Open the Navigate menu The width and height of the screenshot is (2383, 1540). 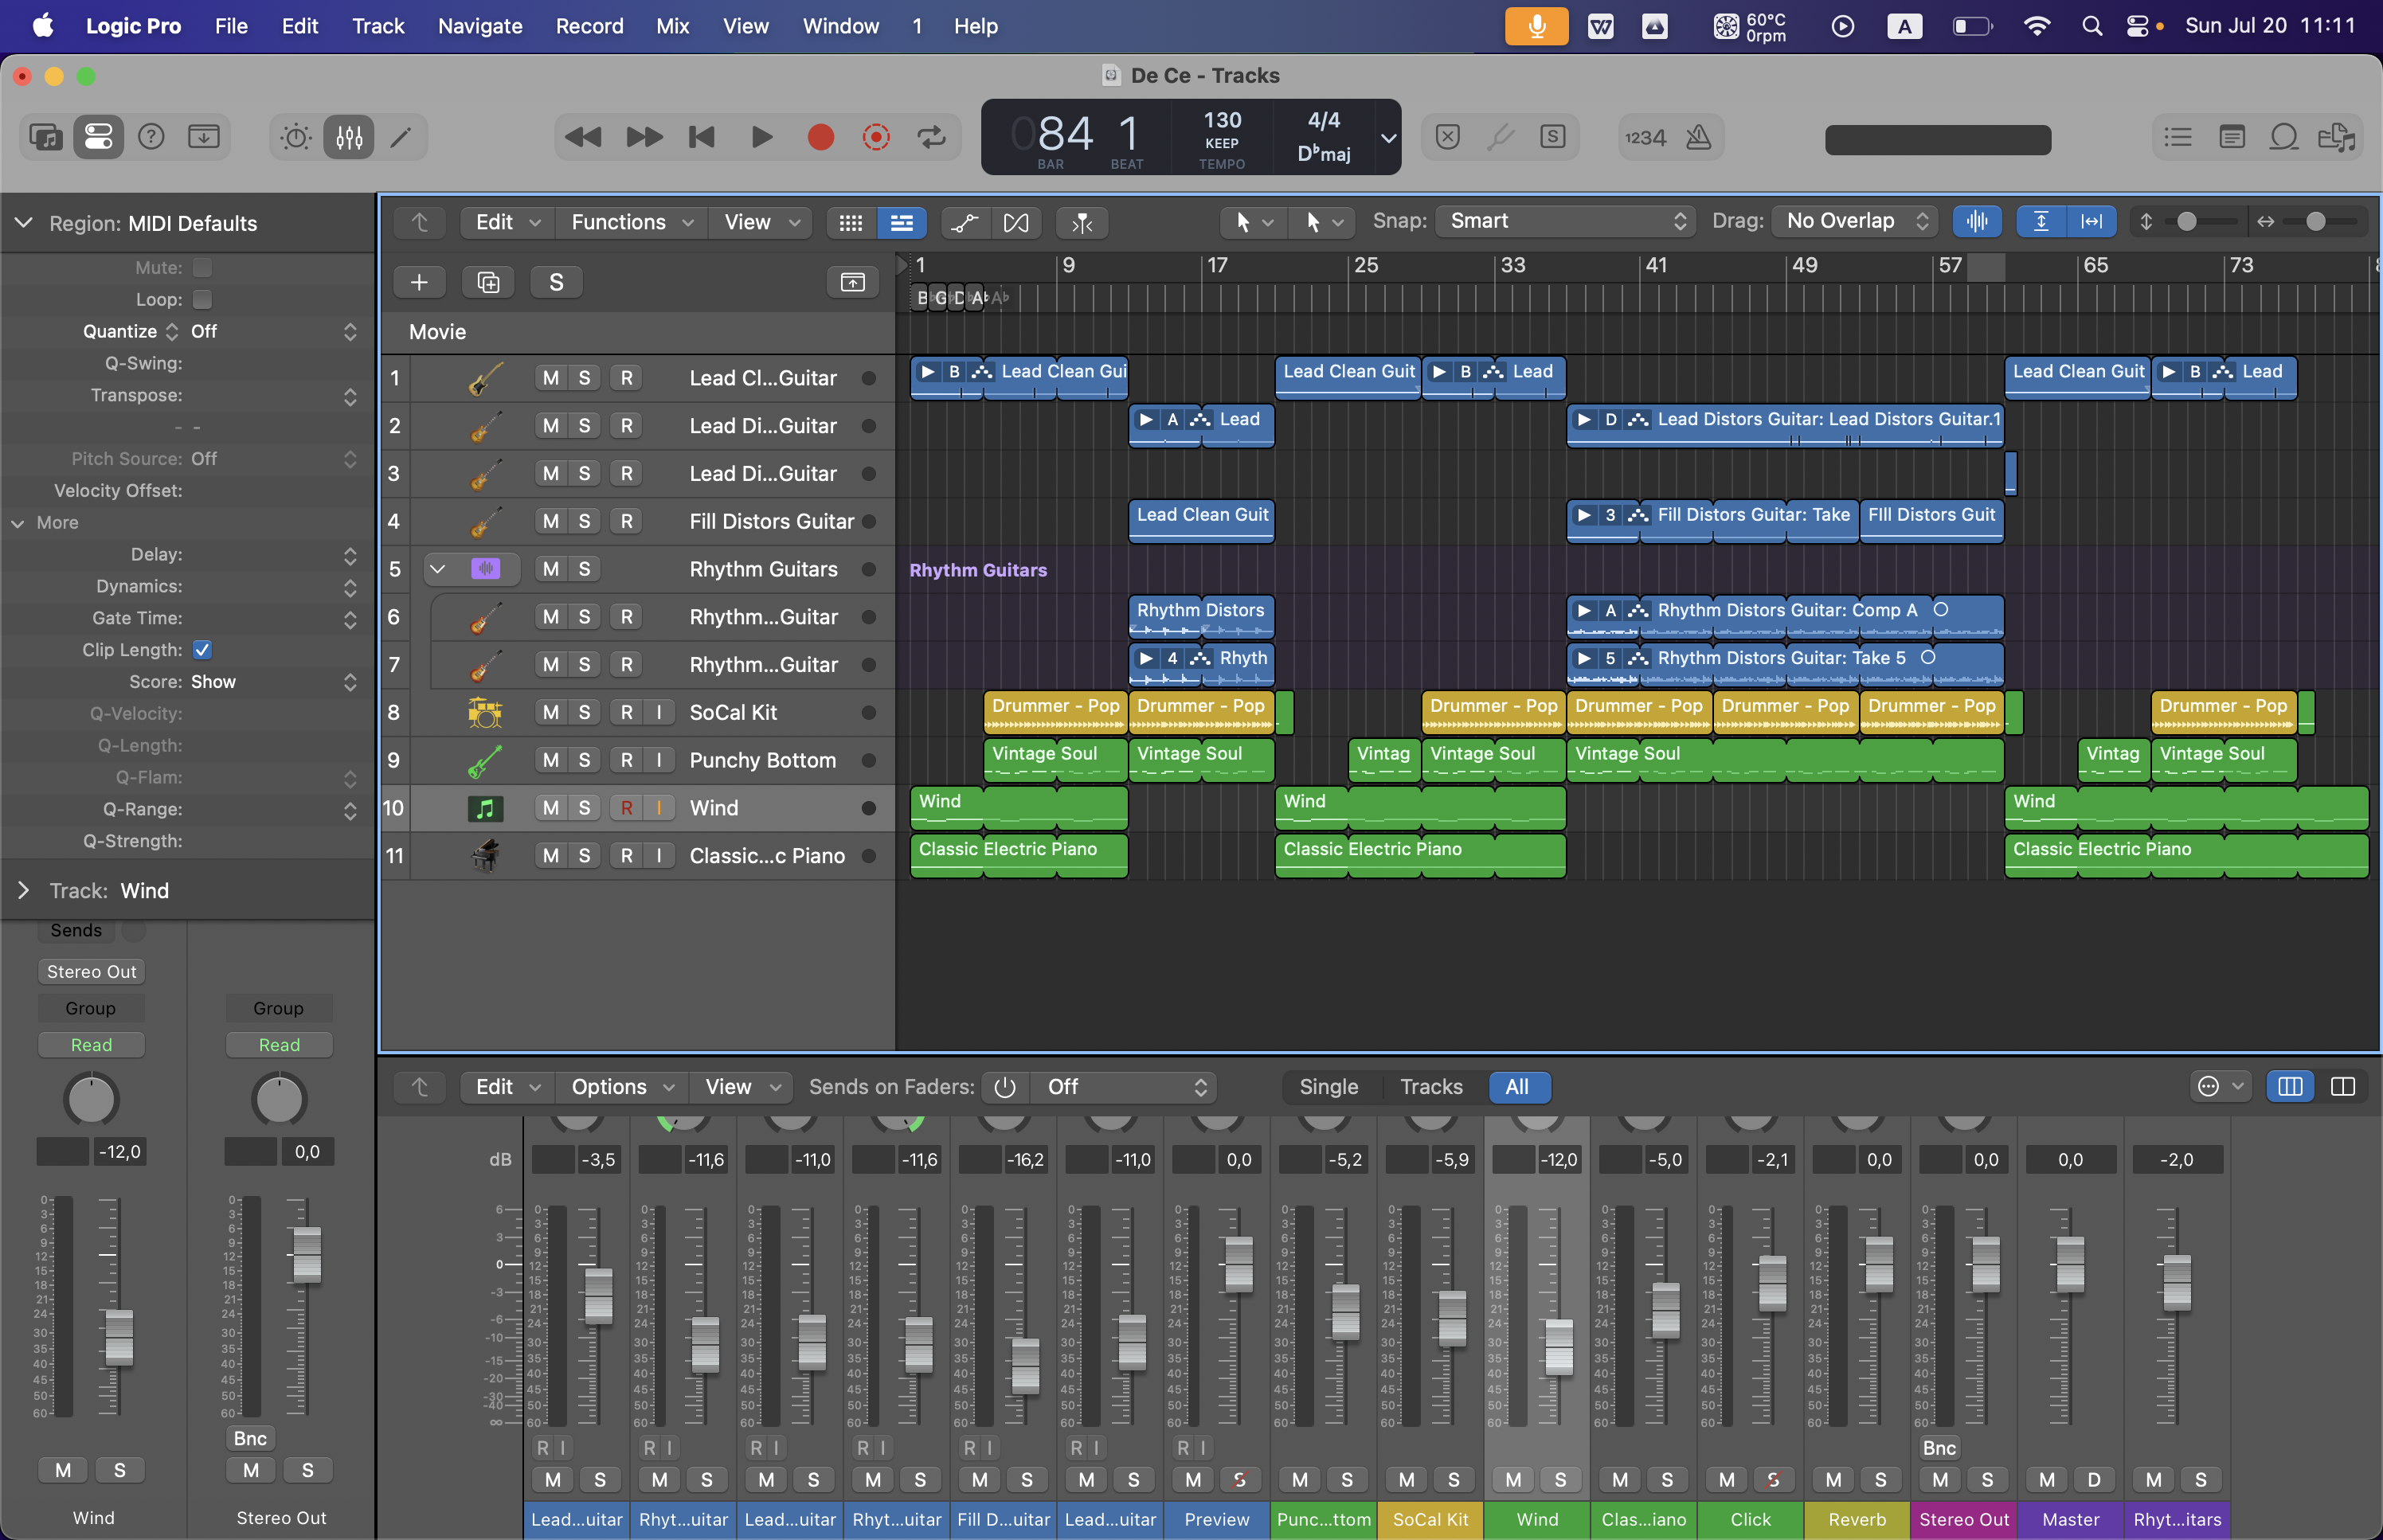coord(480,26)
